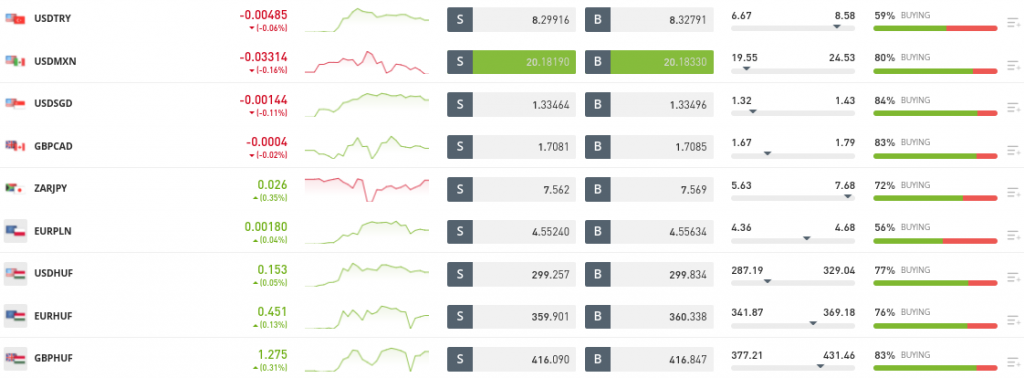Click the EURPLN flag icon
The height and width of the screenshot is (378, 1024).
(15, 230)
